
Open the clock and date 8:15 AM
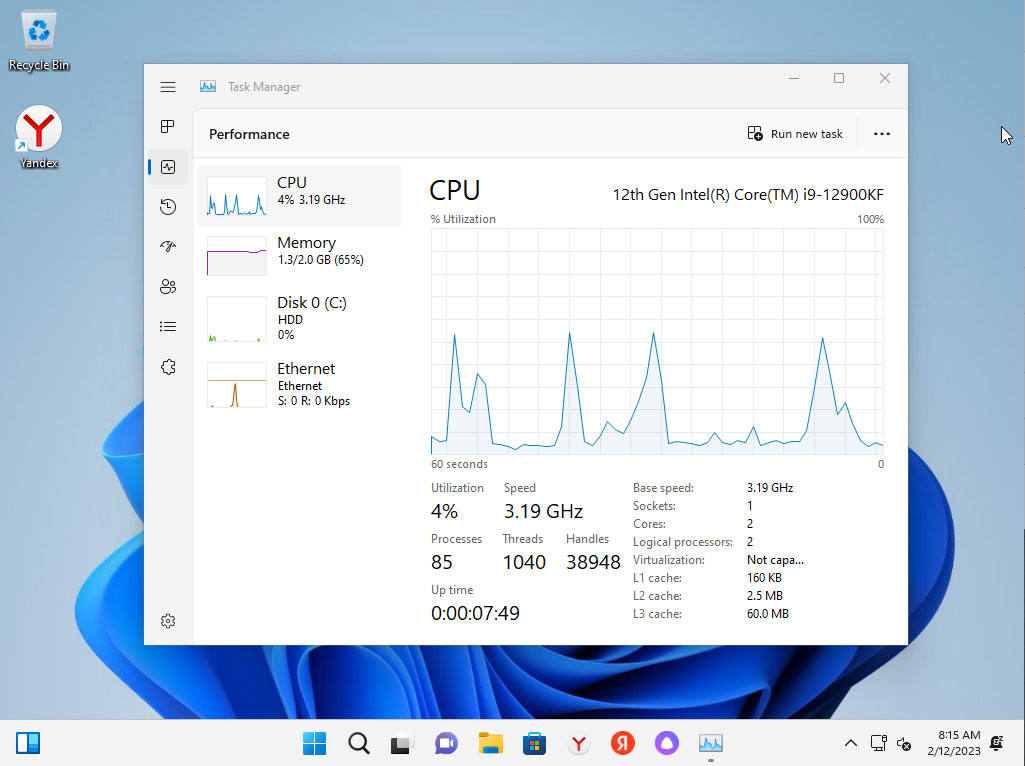(954, 743)
